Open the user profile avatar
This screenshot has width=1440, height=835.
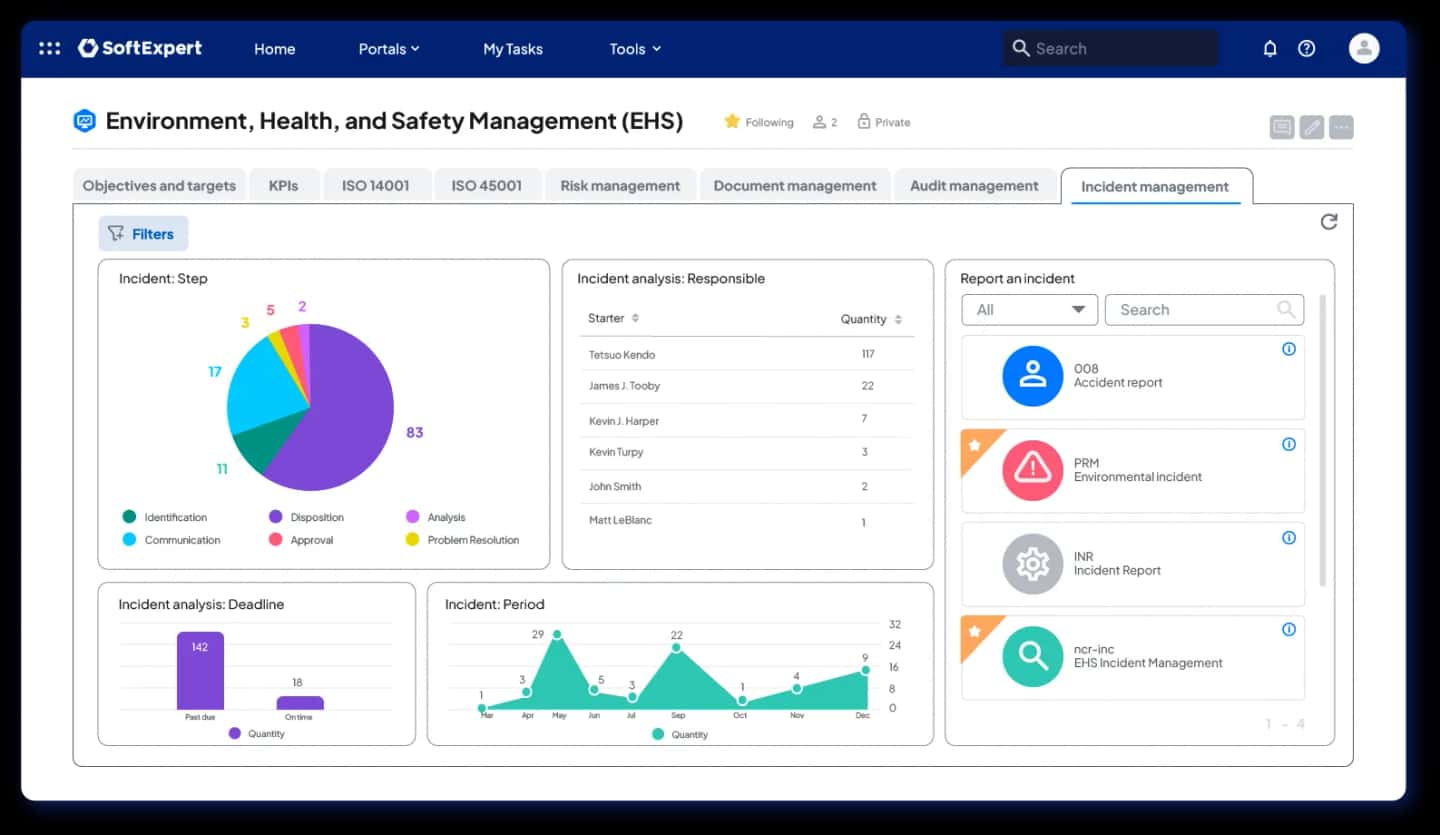tap(1364, 48)
